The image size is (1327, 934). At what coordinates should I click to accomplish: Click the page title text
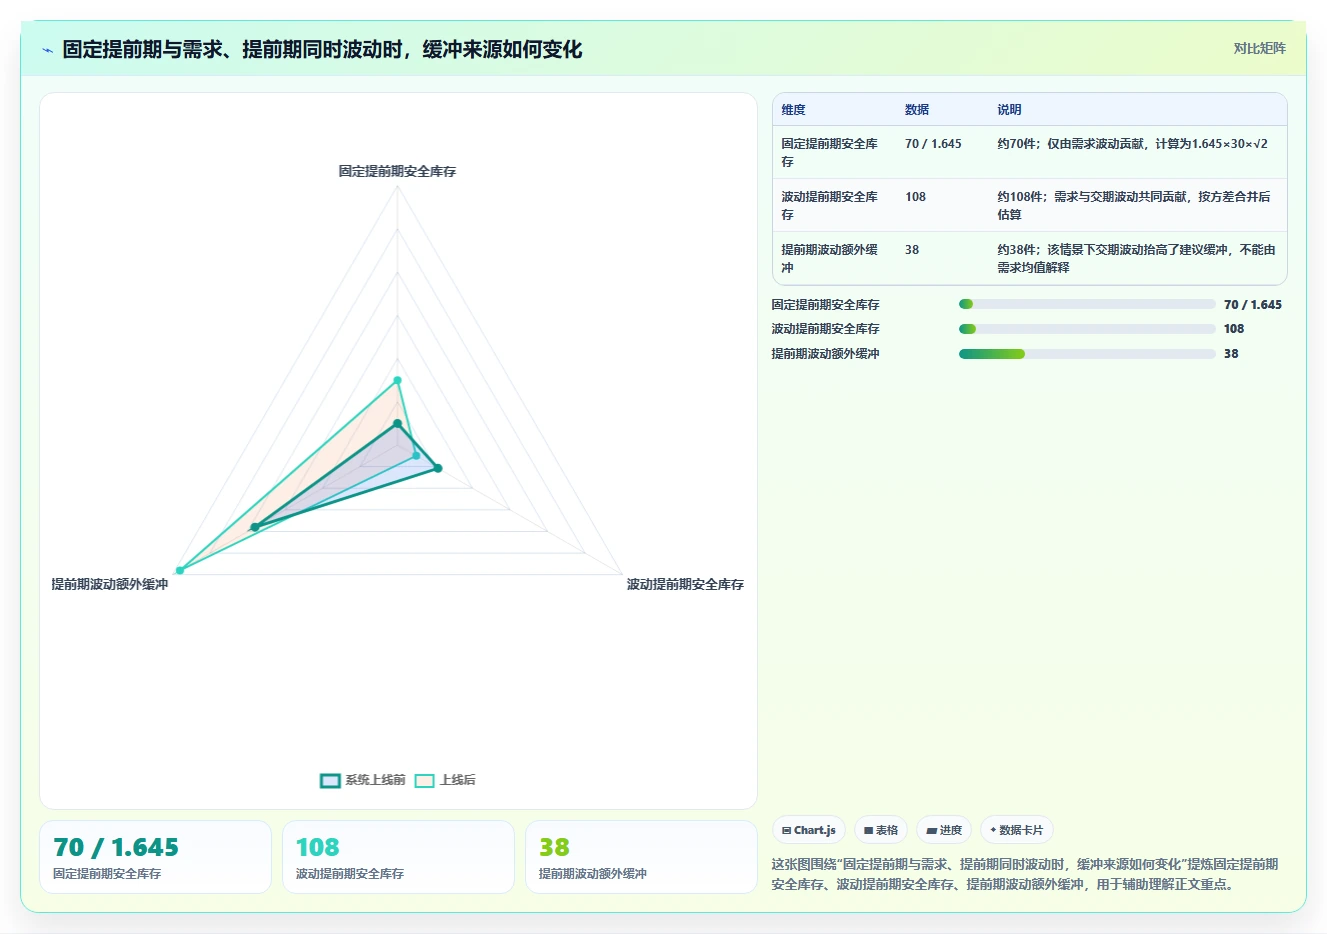point(322,50)
